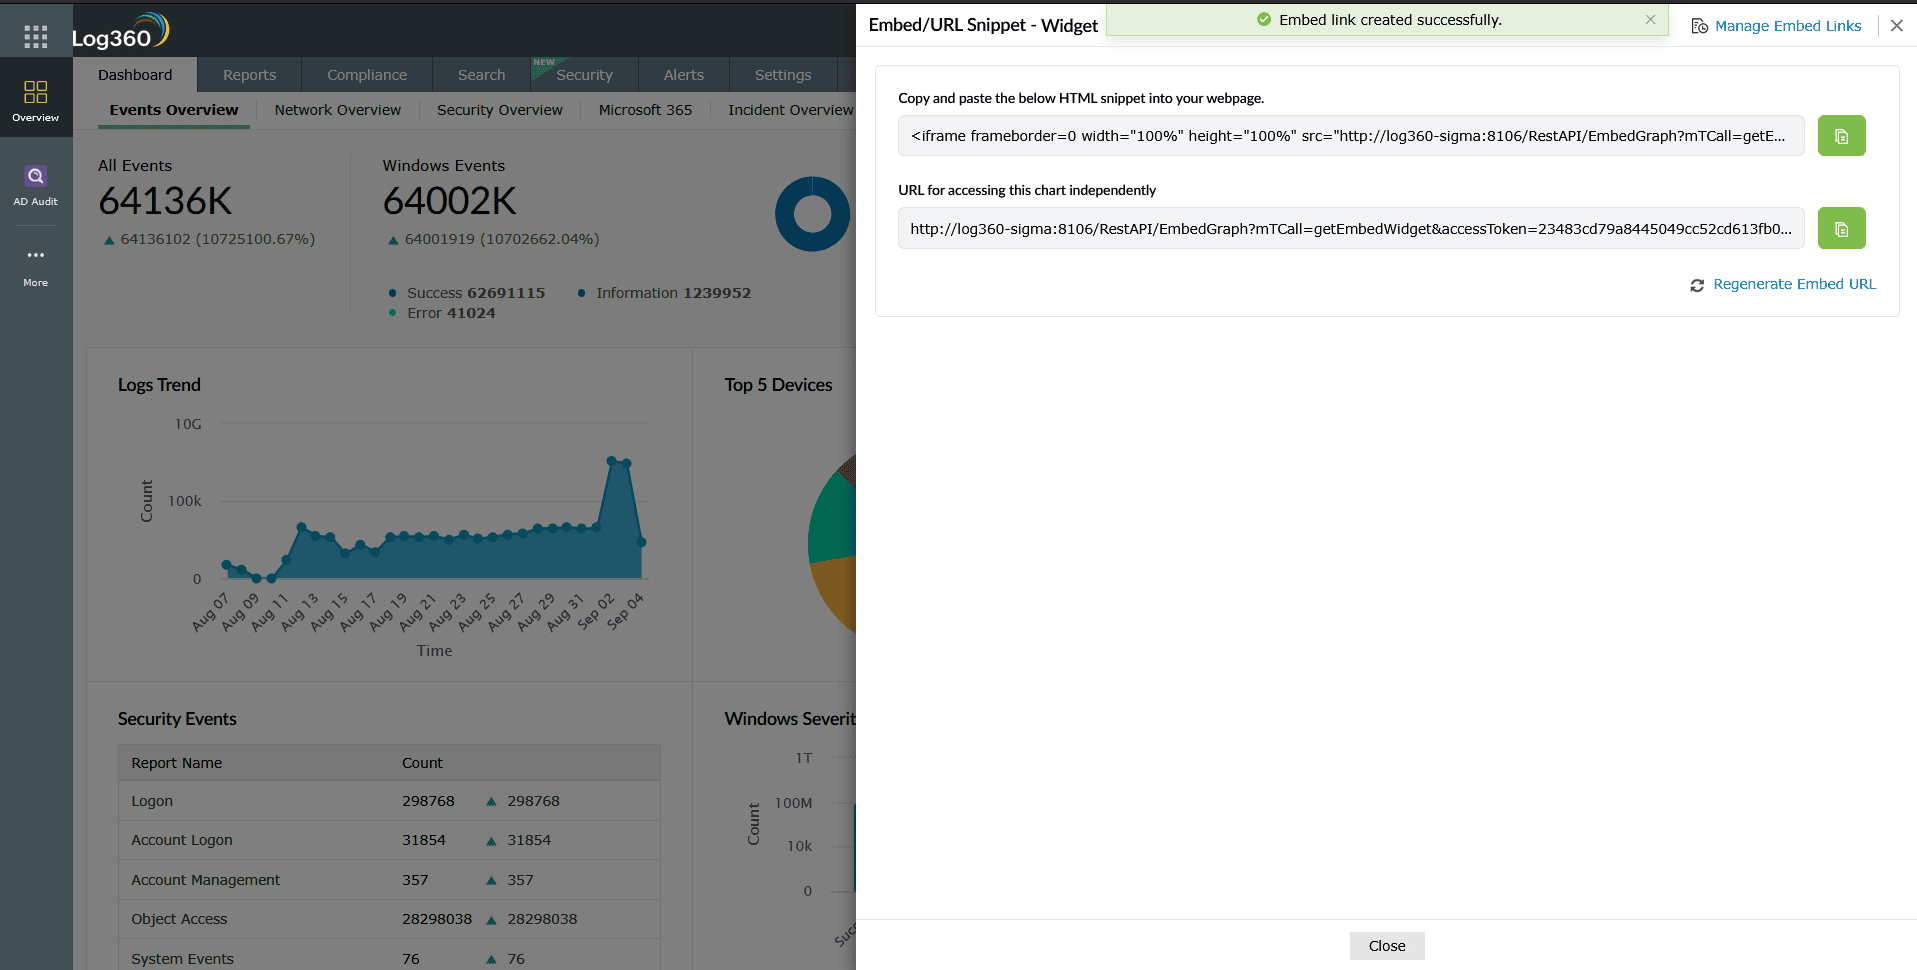Copy the independent chart access URL
1917x970 pixels.
click(1841, 228)
